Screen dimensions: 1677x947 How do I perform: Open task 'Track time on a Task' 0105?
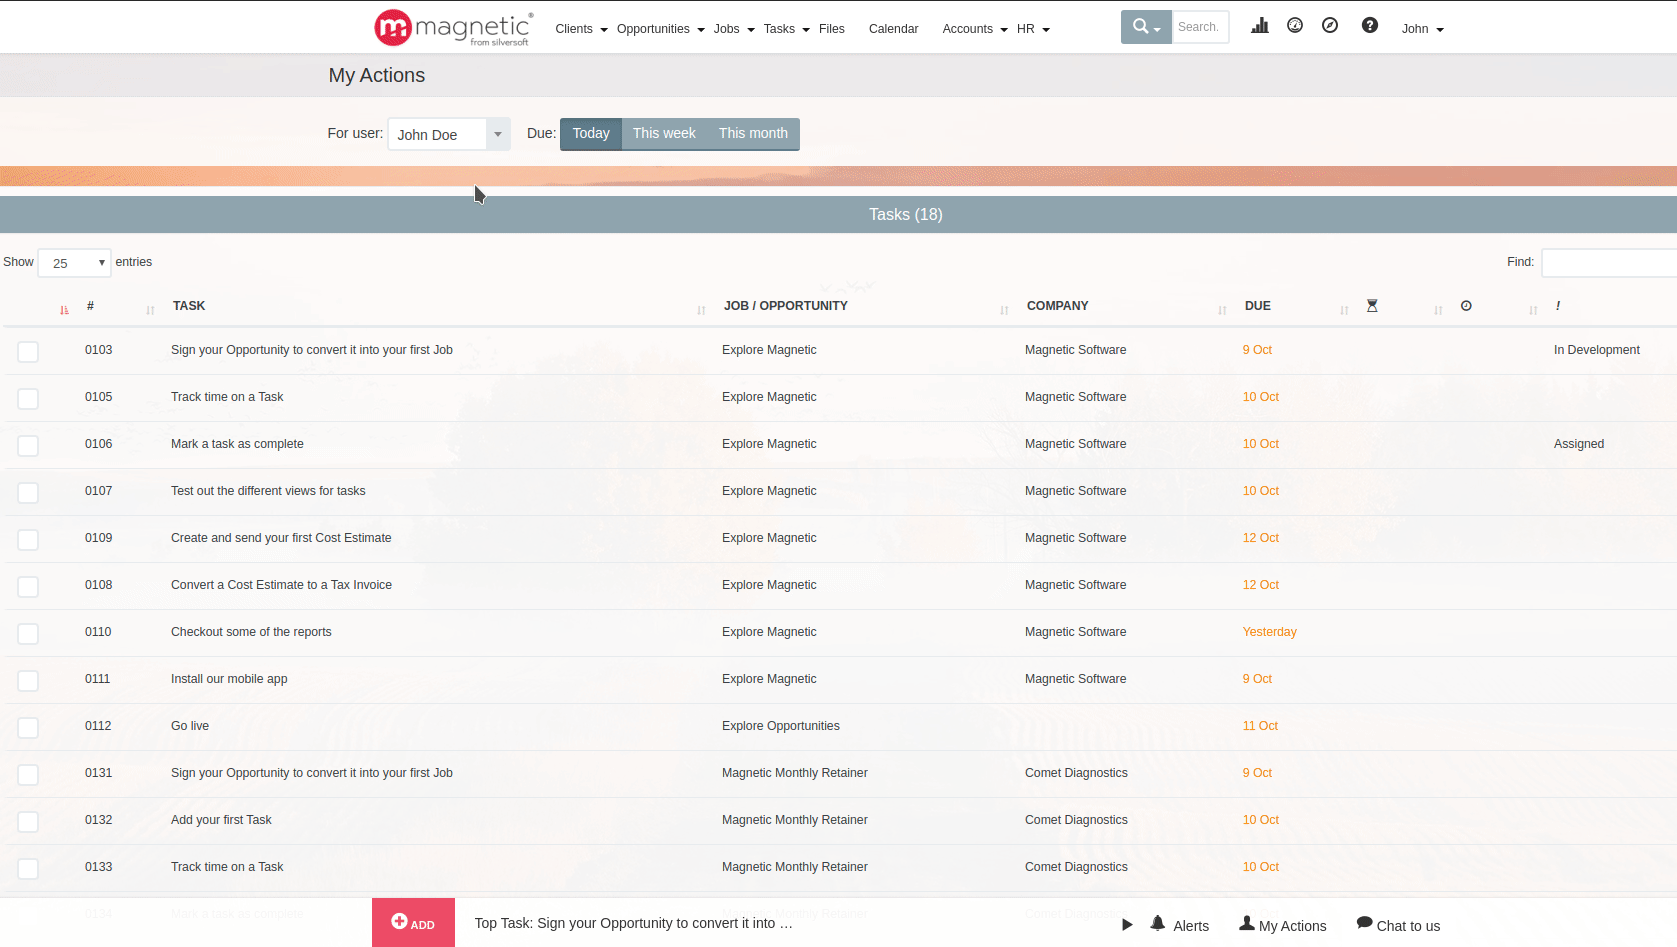coord(227,397)
